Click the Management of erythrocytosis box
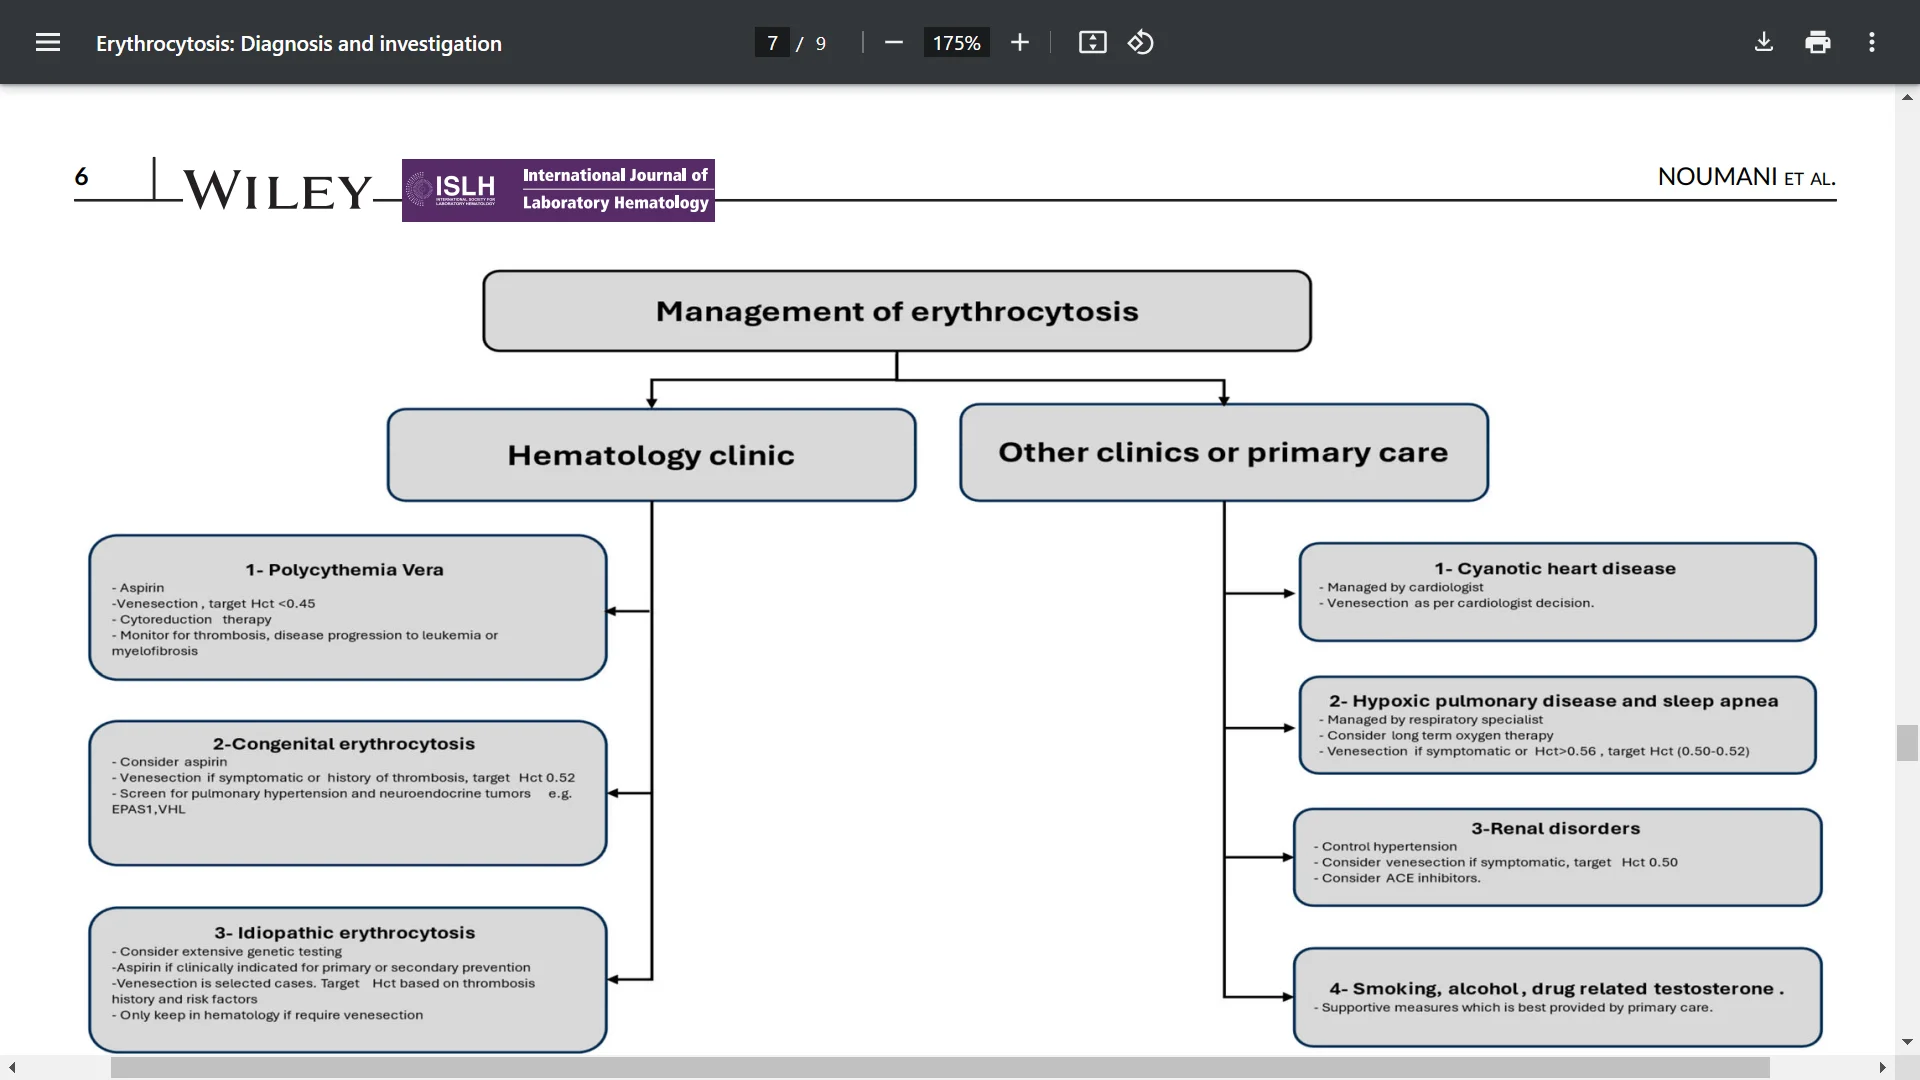This screenshot has width=1920, height=1080. (x=897, y=311)
